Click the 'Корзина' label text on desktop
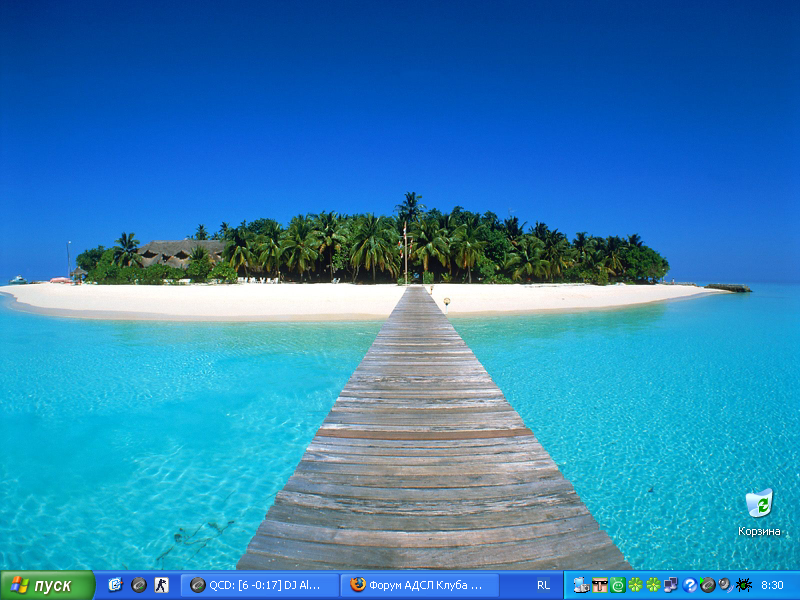The width and height of the screenshot is (800, 600). (759, 531)
